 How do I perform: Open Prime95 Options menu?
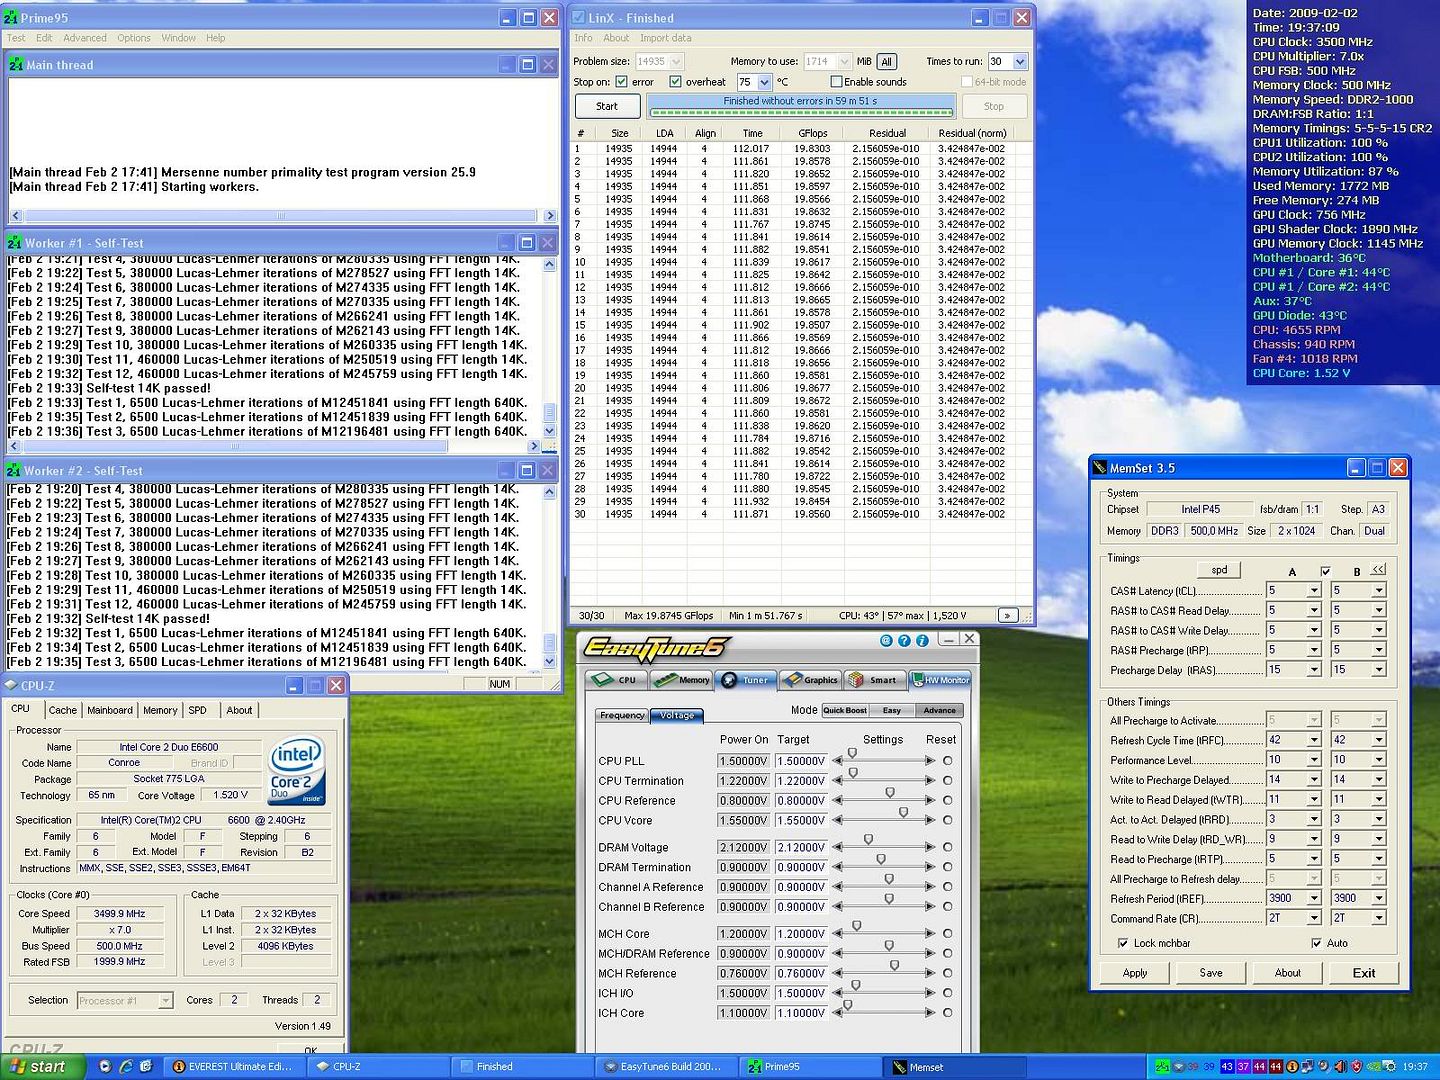[134, 38]
